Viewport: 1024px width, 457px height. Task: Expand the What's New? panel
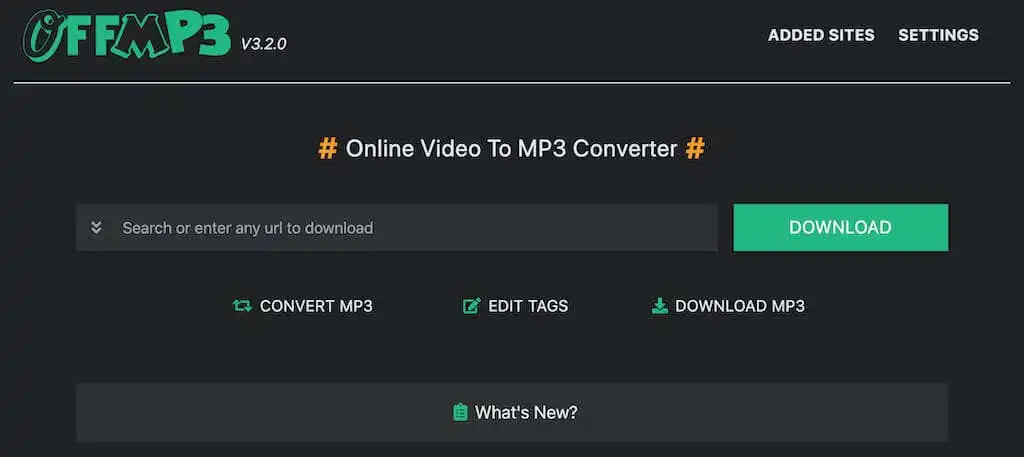(x=512, y=412)
